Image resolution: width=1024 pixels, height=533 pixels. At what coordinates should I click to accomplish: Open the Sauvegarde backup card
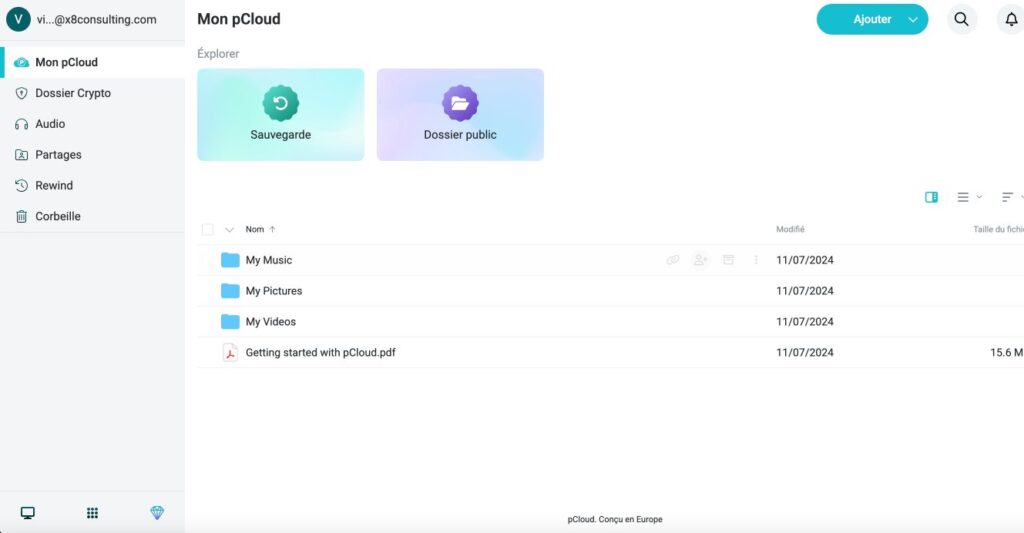click(281, 114)
